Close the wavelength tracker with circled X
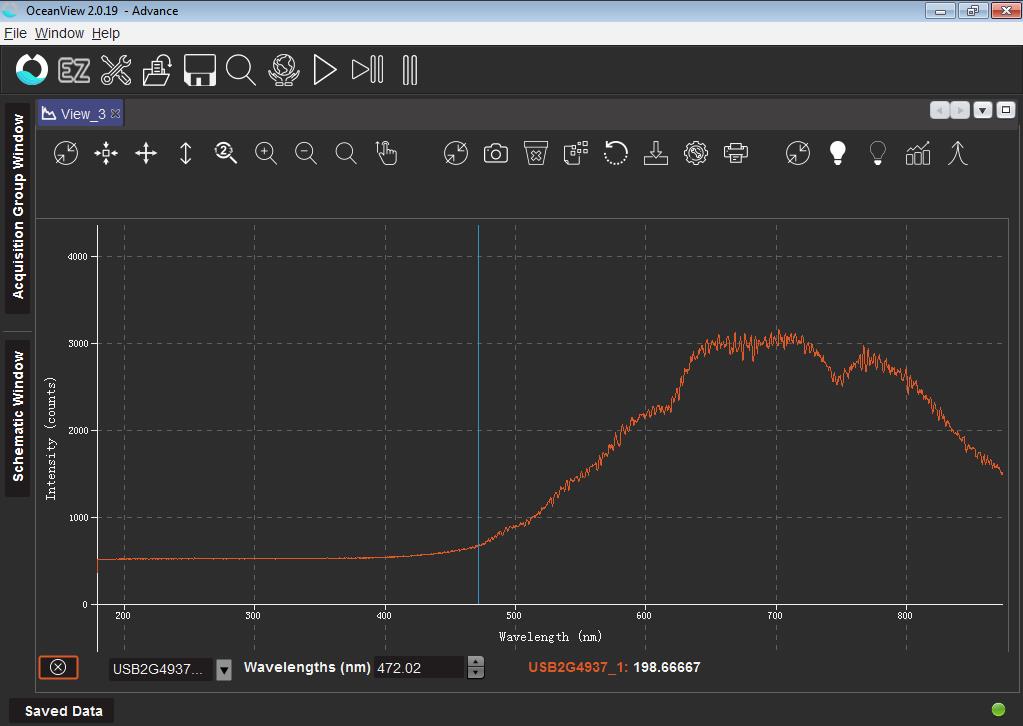 [x=58, y=667]
